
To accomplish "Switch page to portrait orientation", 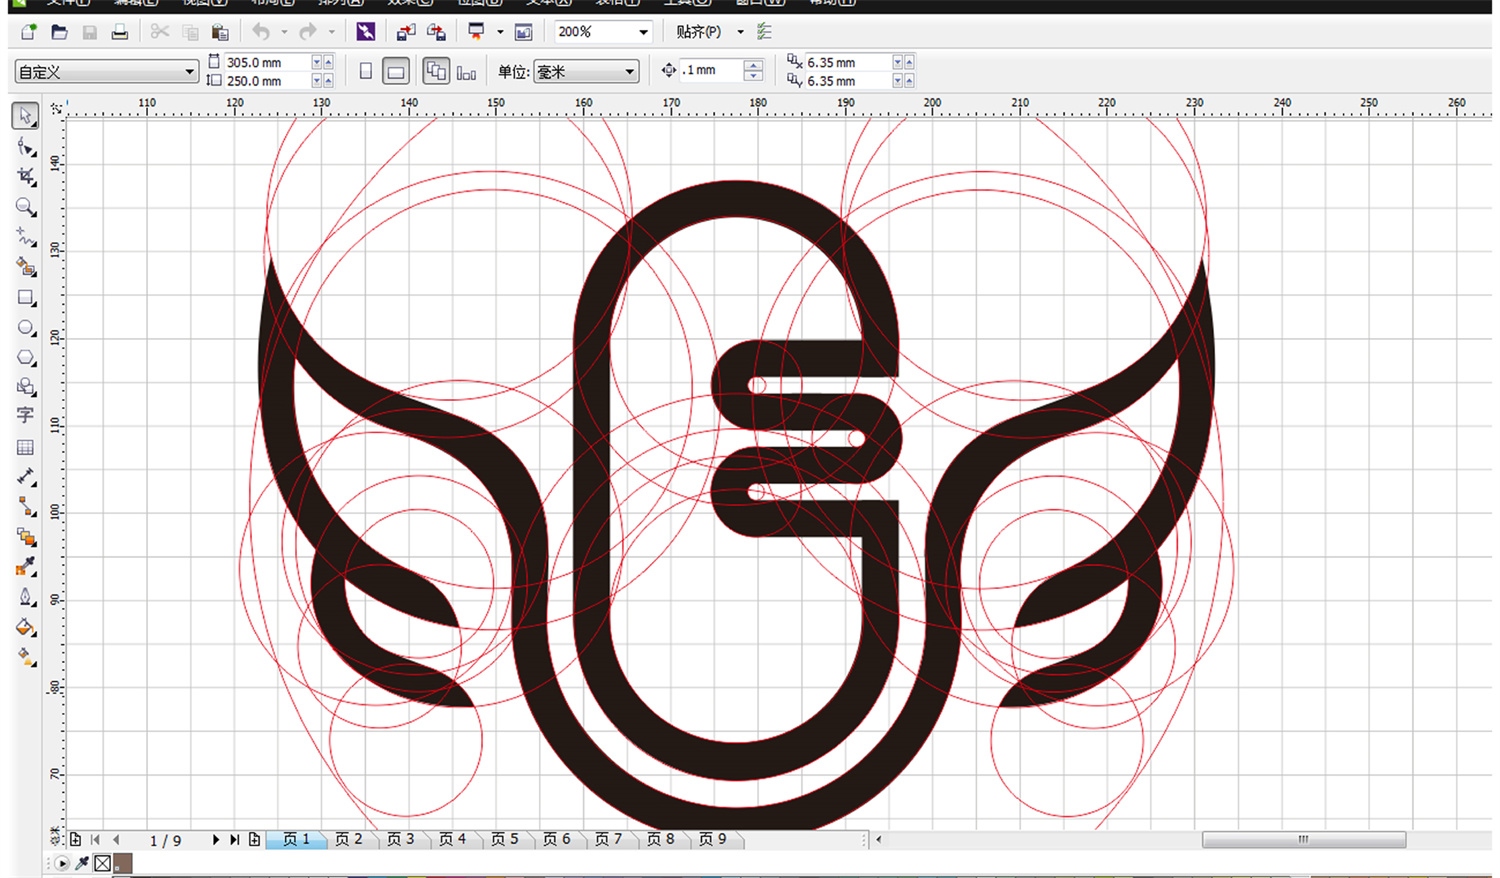I will 366,71.
